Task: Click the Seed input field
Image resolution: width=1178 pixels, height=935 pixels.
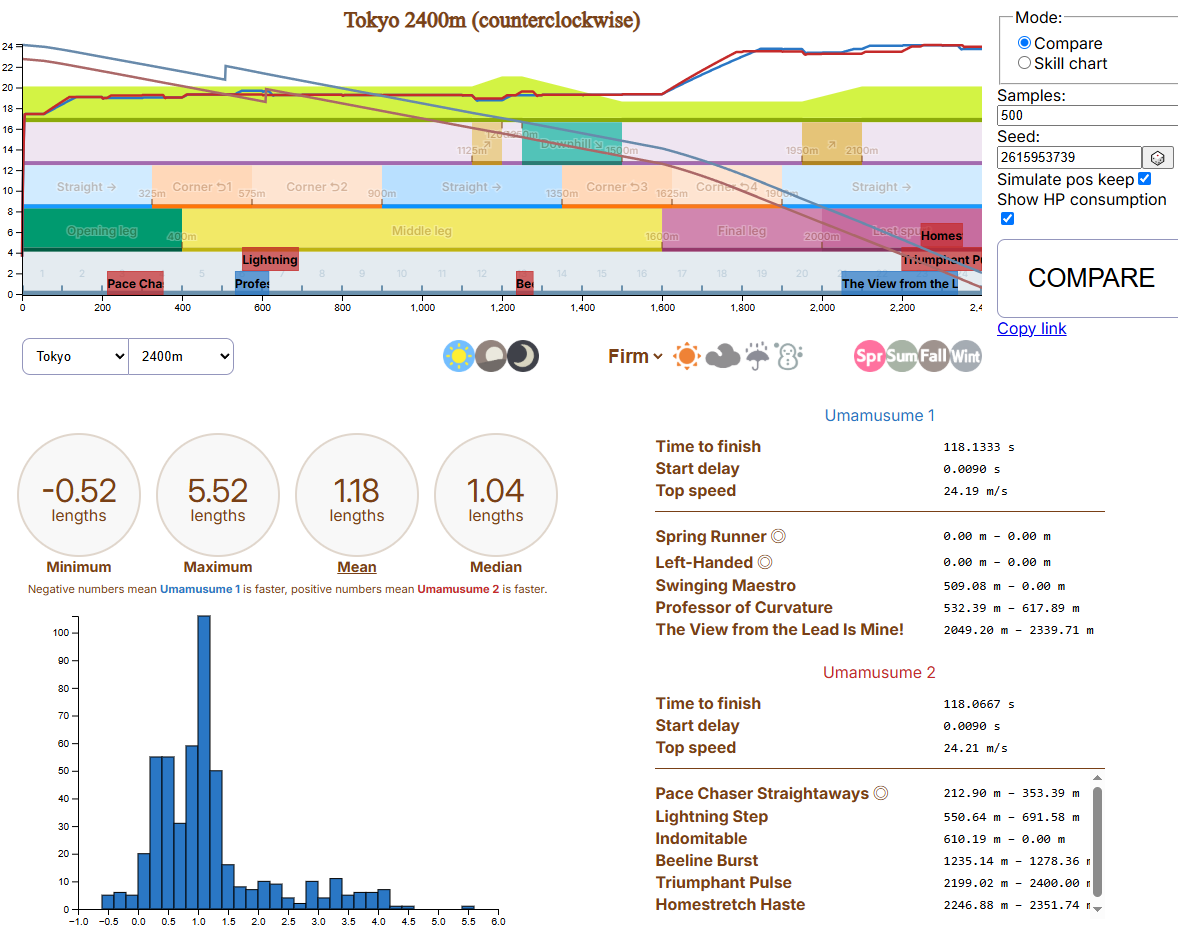Action: 1069,157
